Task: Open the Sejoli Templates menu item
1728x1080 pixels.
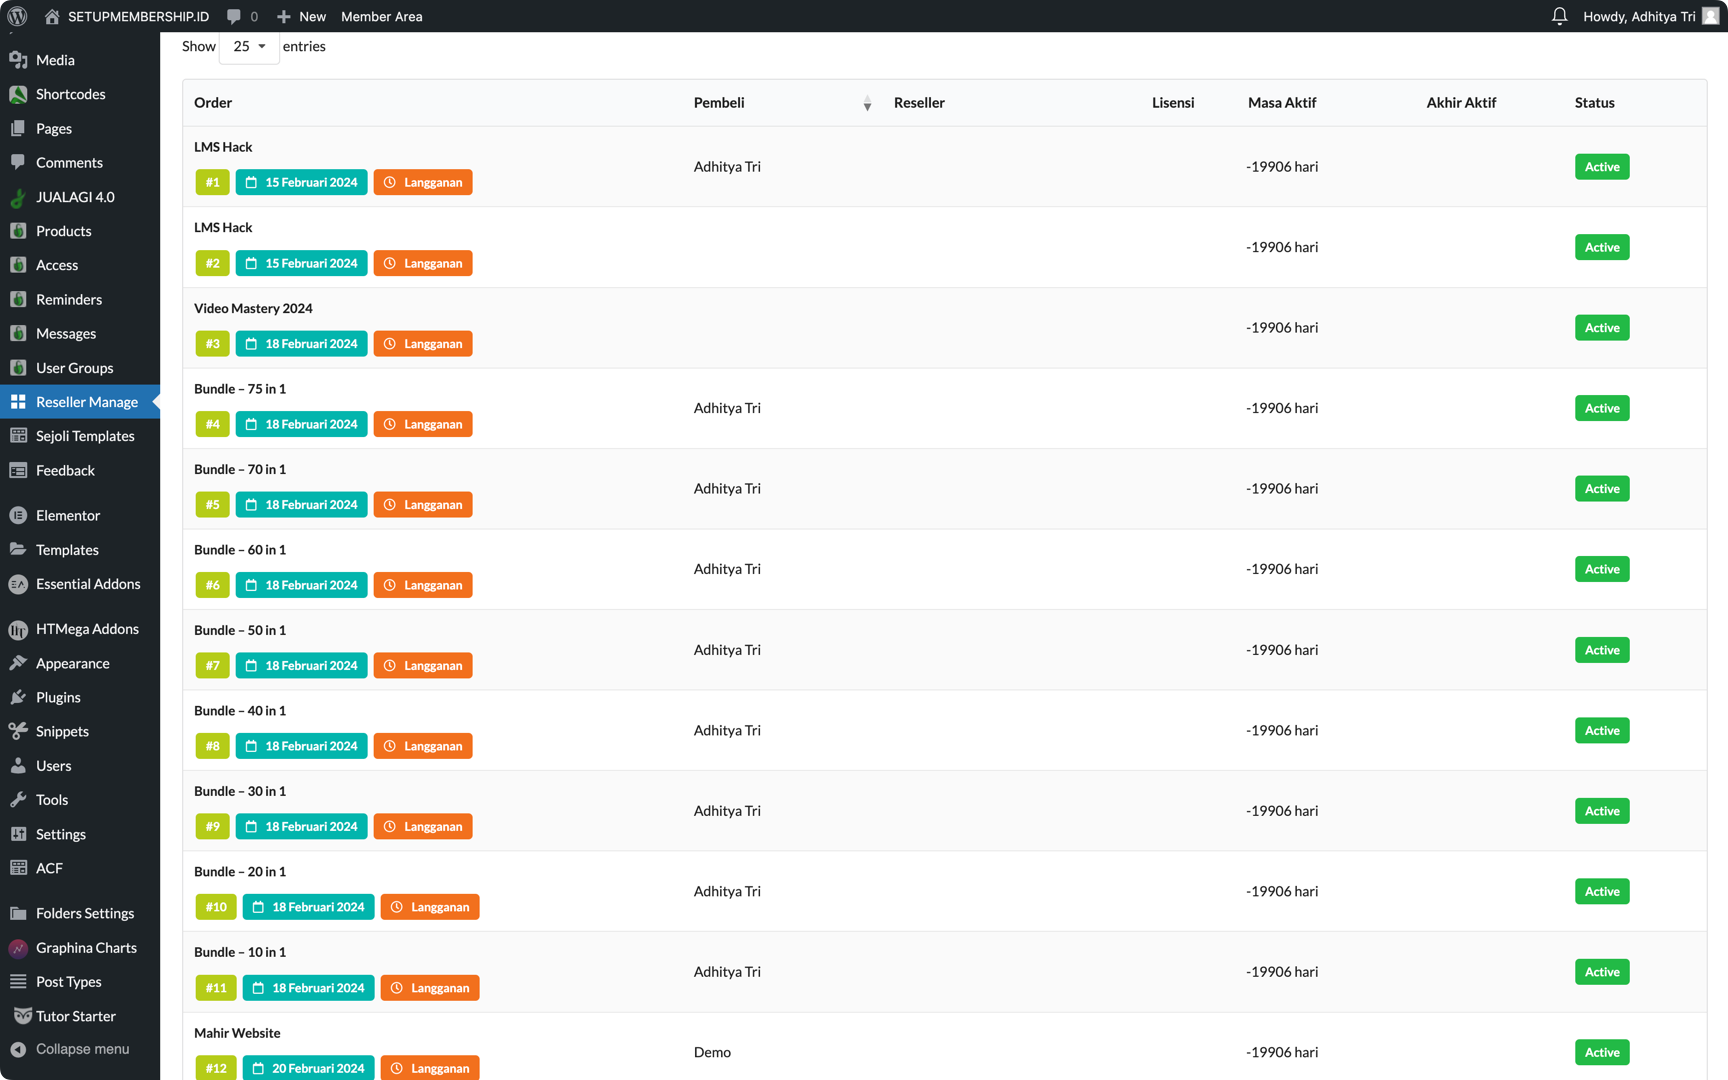Action: pyautogui.click(x=85, y=435)
